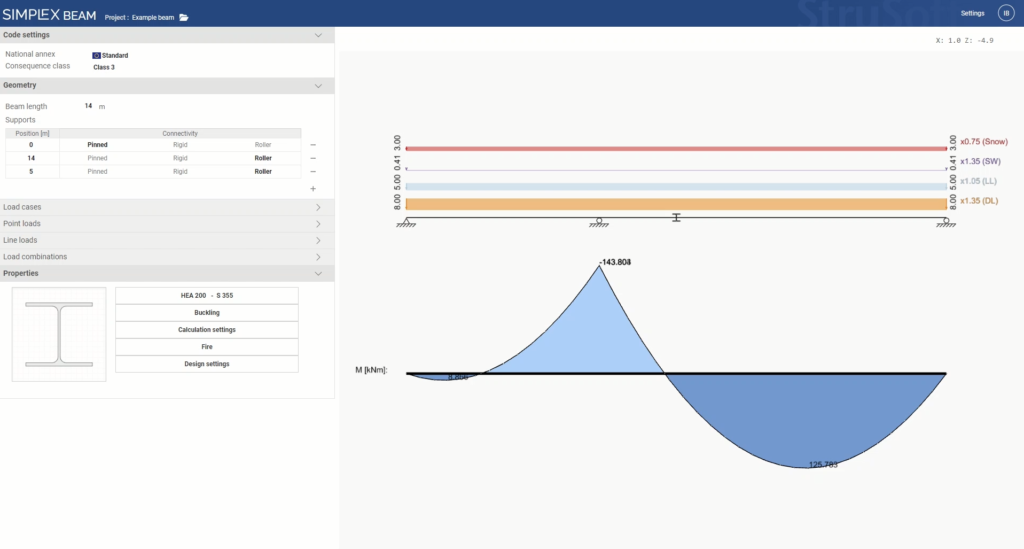The width and height of the screenshot is (1024, 549).
Task: Remove the support at position 14
Action: tap(313, 158)
